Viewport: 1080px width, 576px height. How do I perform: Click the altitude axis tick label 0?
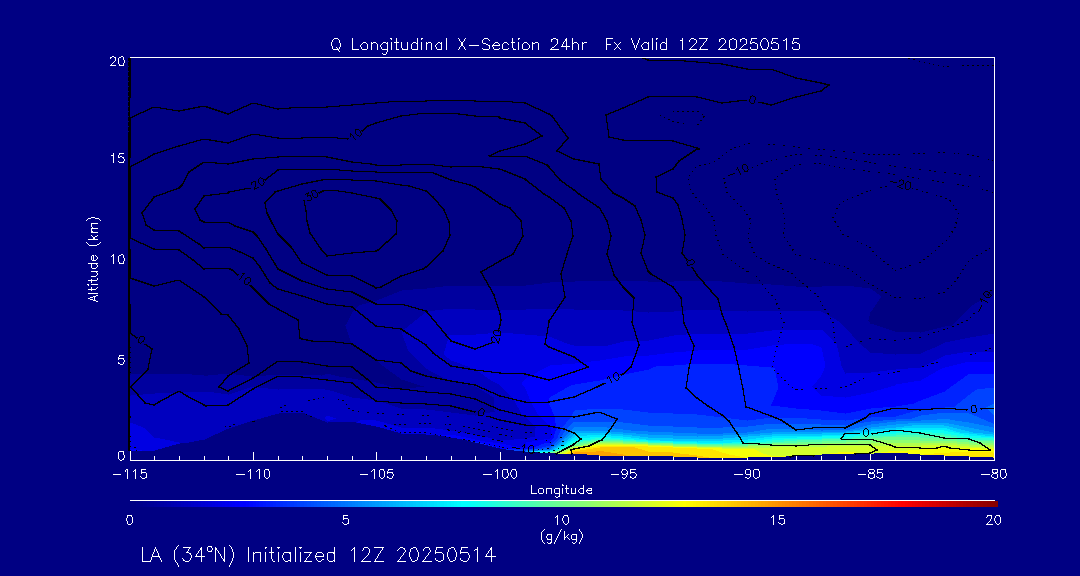(x=121, y=455)
